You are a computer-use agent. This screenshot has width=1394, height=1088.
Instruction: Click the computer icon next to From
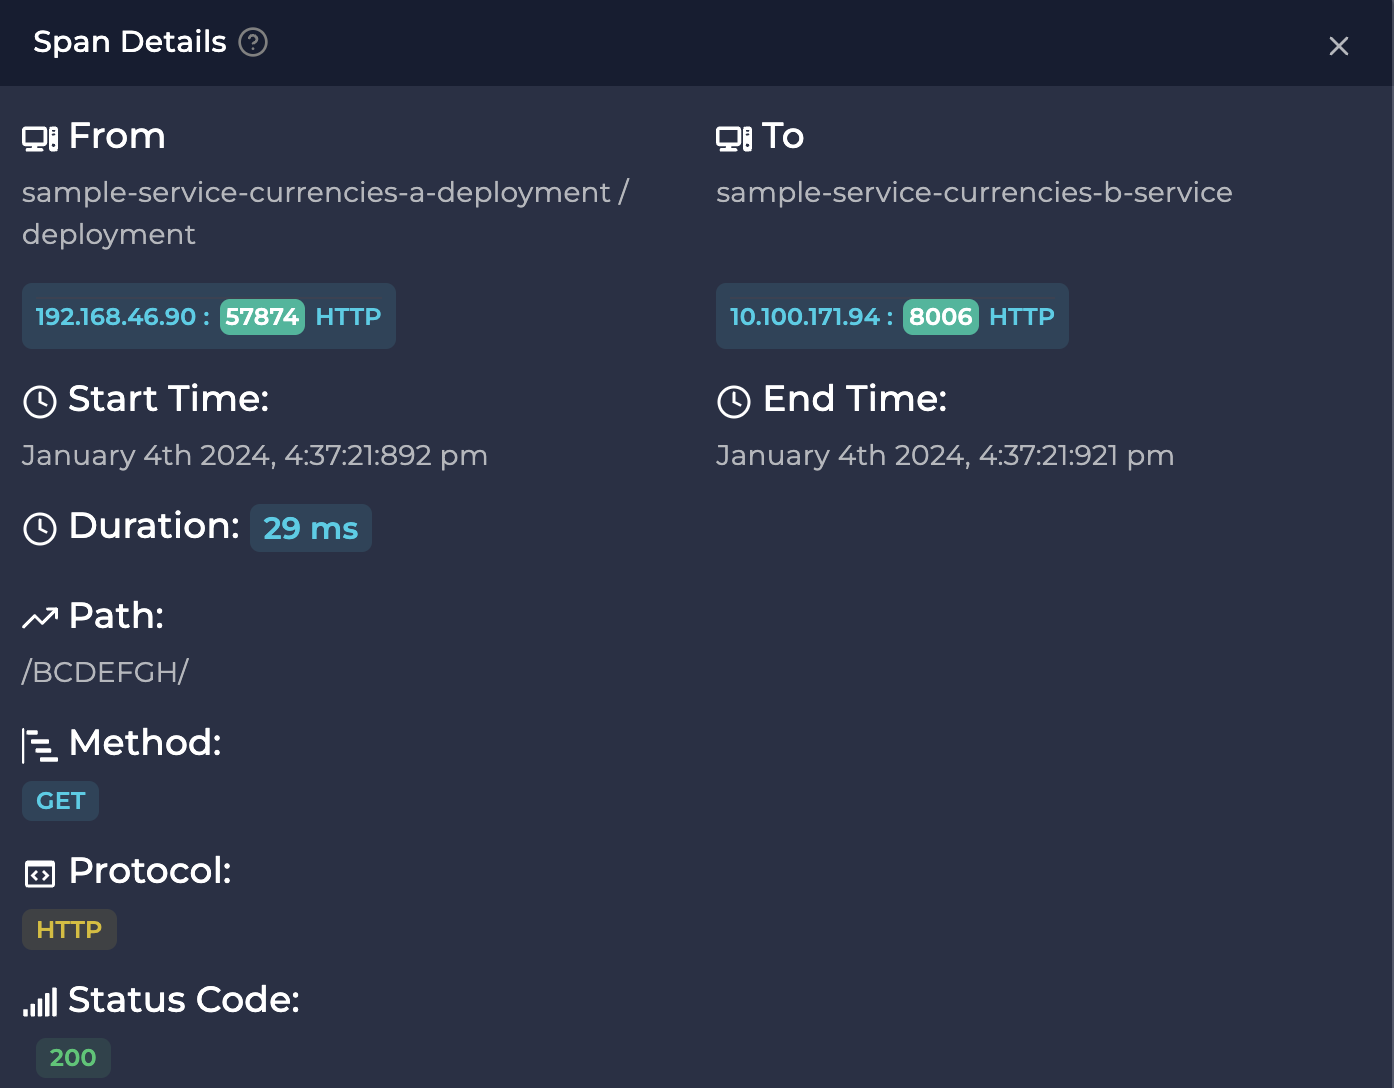point(40,138)
